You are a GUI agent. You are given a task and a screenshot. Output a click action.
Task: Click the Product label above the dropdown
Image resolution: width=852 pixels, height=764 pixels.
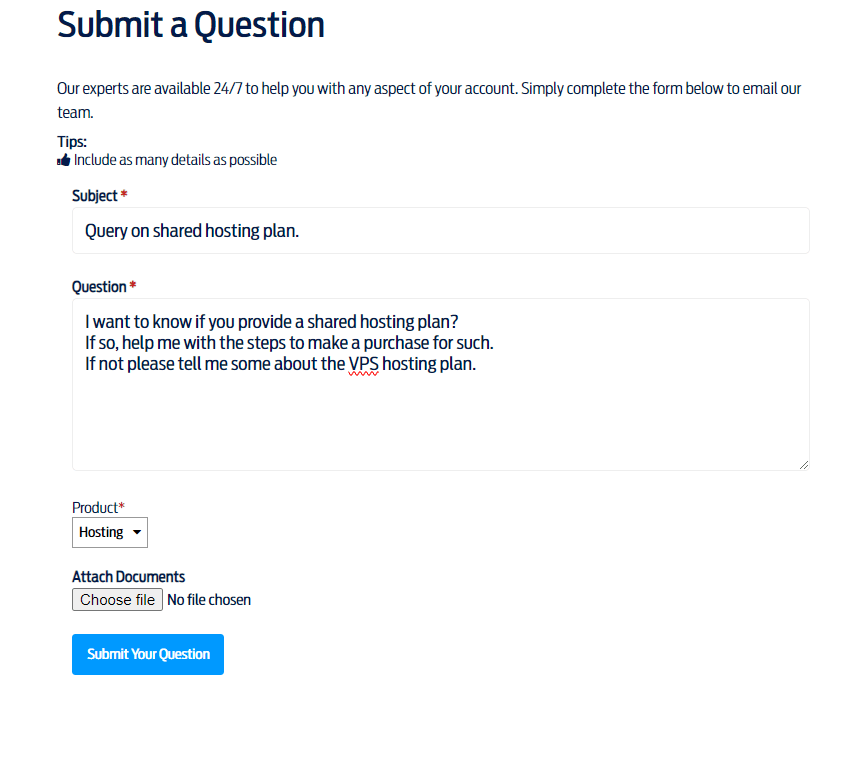click(x=93, y=507)
